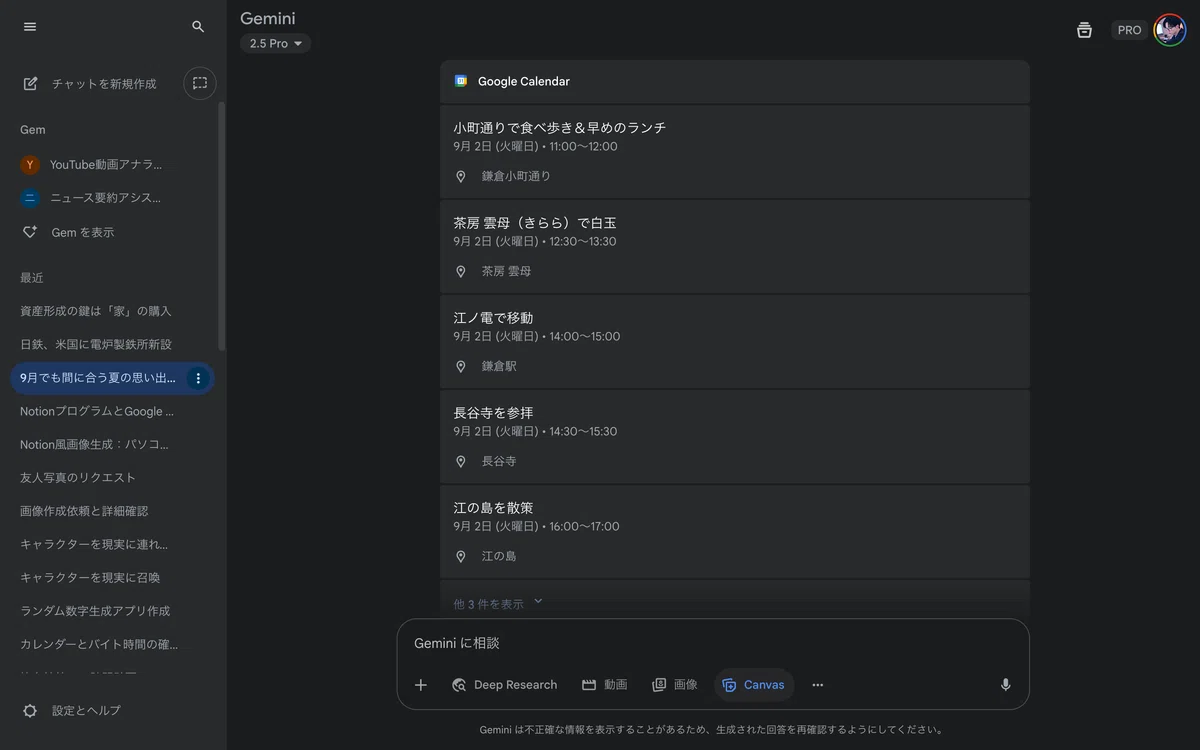1200x750 pixels.
Task: Open the 2.5 Pro model dropdown
Action: (275, 43)
